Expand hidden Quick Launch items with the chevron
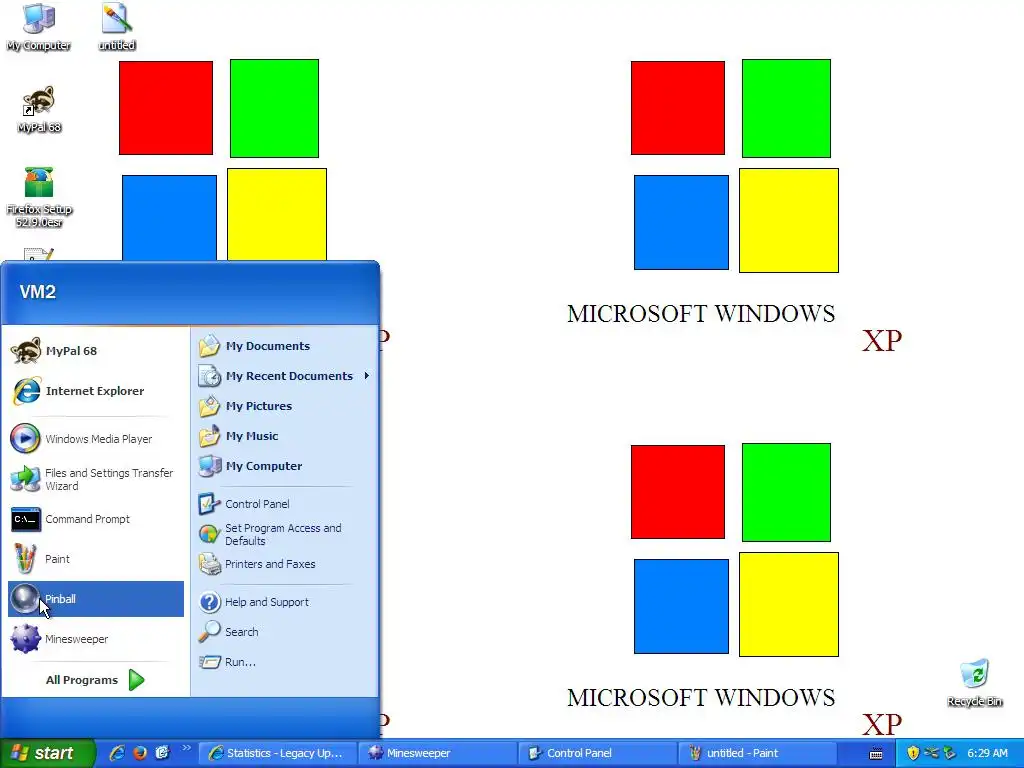This screenshot has height=768, width=1024. 187,748
